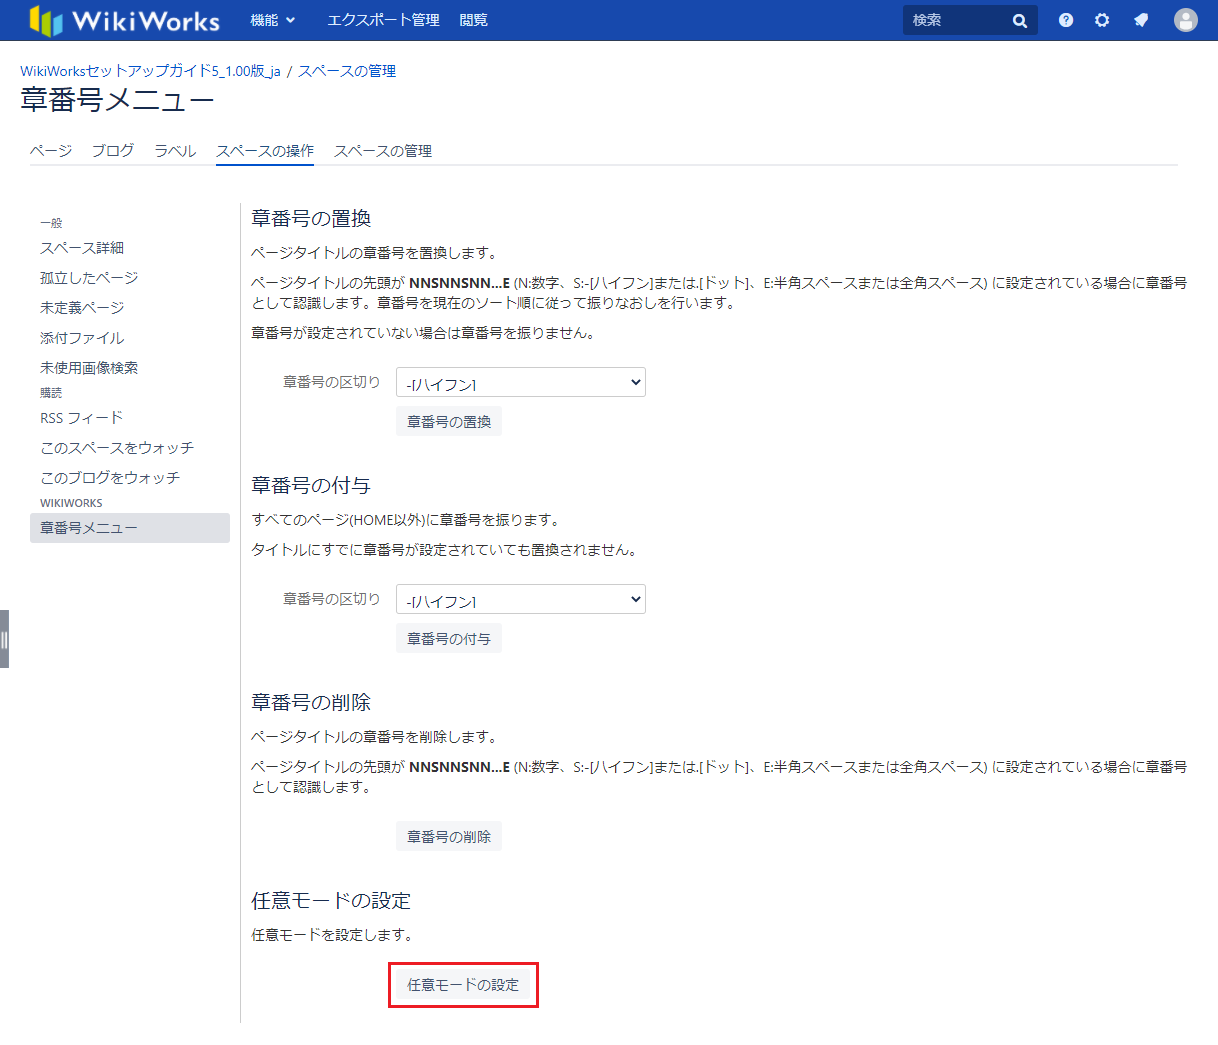1218x1045 pixels.
Task: Expand delimiter dropdown under 章番号の付与
Action: pyautogui.click(x=520, y=599)
